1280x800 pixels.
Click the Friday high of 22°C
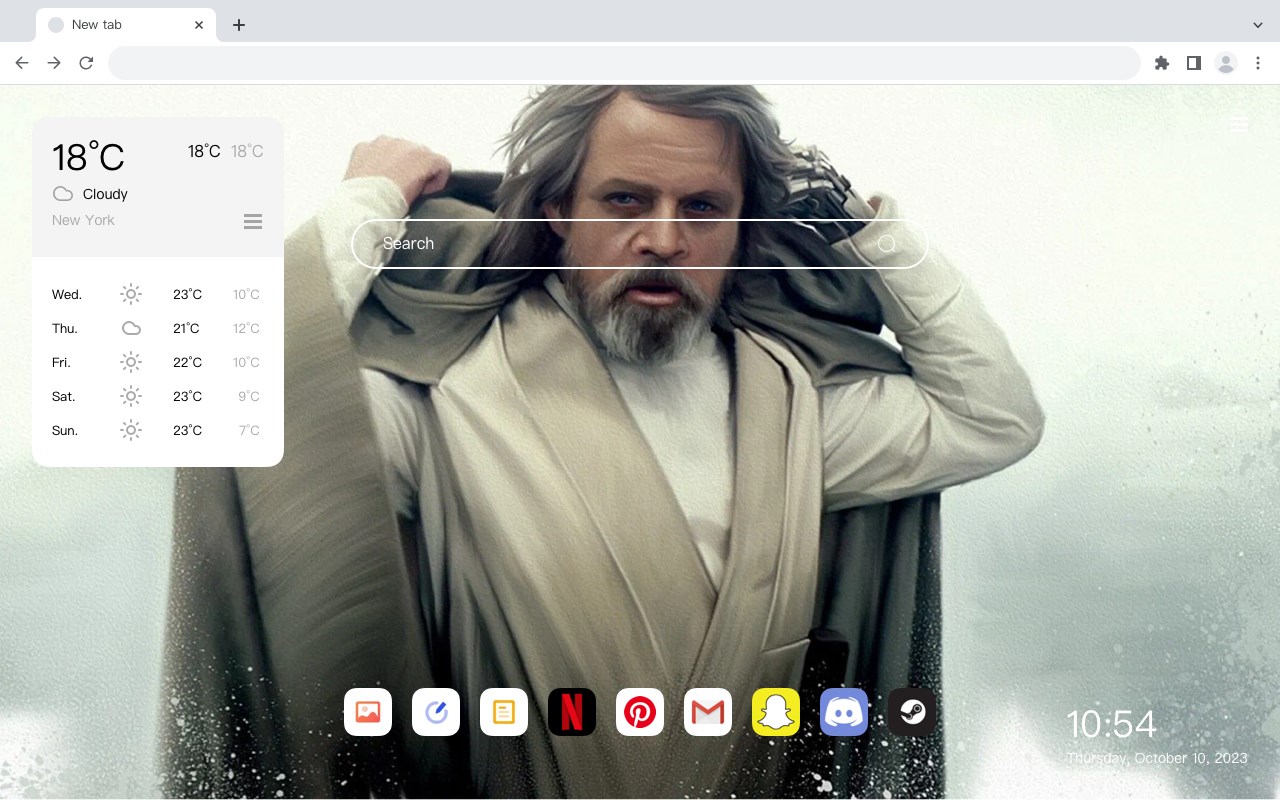(187, 362)
